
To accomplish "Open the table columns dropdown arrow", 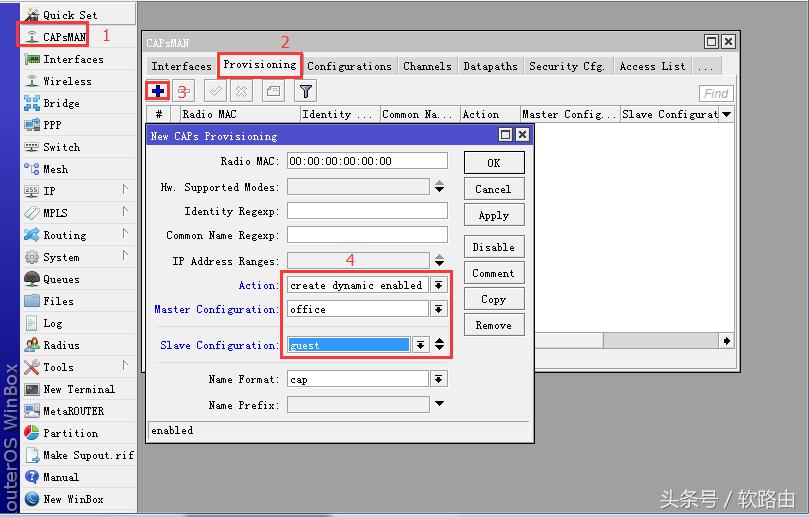I will tap(726, 114).
